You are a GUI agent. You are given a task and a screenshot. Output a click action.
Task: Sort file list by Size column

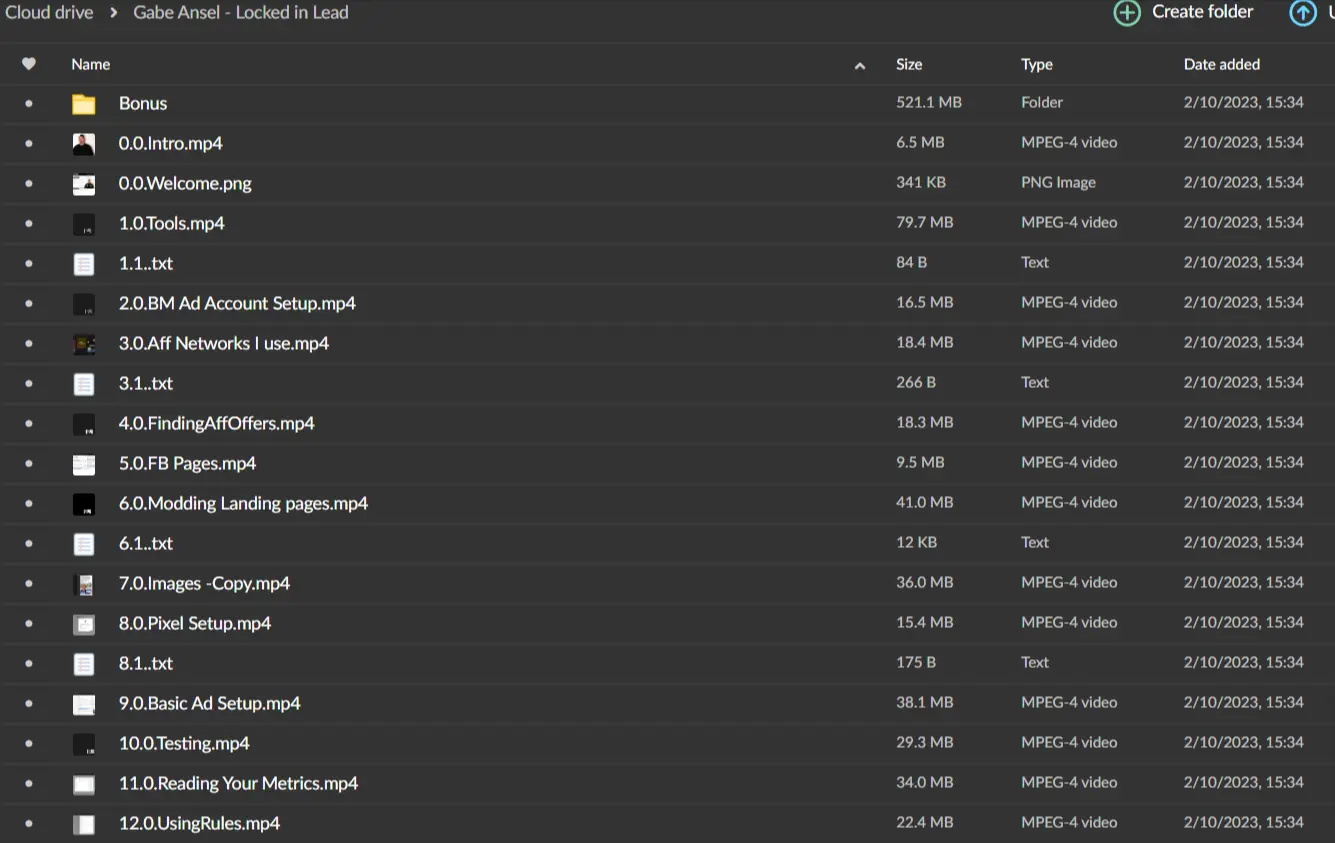[x=909, y=64]
